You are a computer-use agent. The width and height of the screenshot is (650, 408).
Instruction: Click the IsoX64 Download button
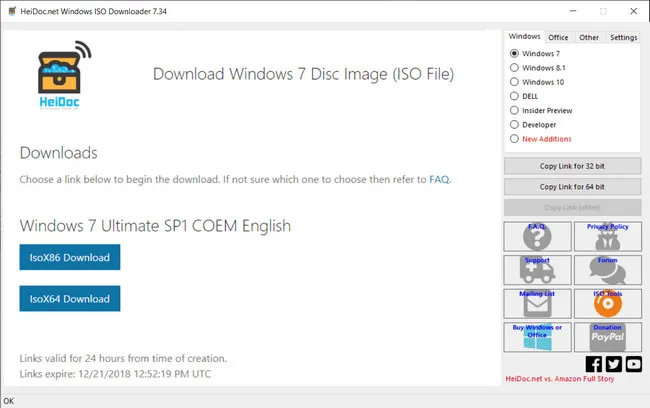click(x=70, y=299)
